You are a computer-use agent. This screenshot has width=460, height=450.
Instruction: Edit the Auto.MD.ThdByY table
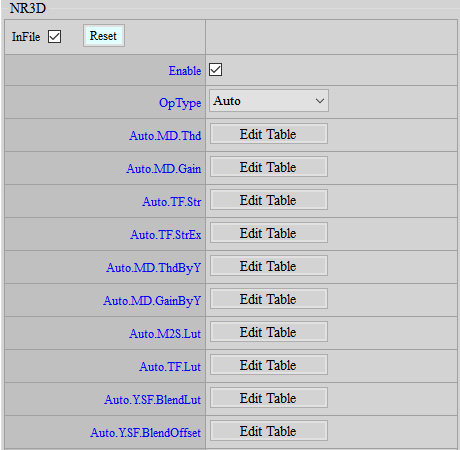click(x=269, y=266)
